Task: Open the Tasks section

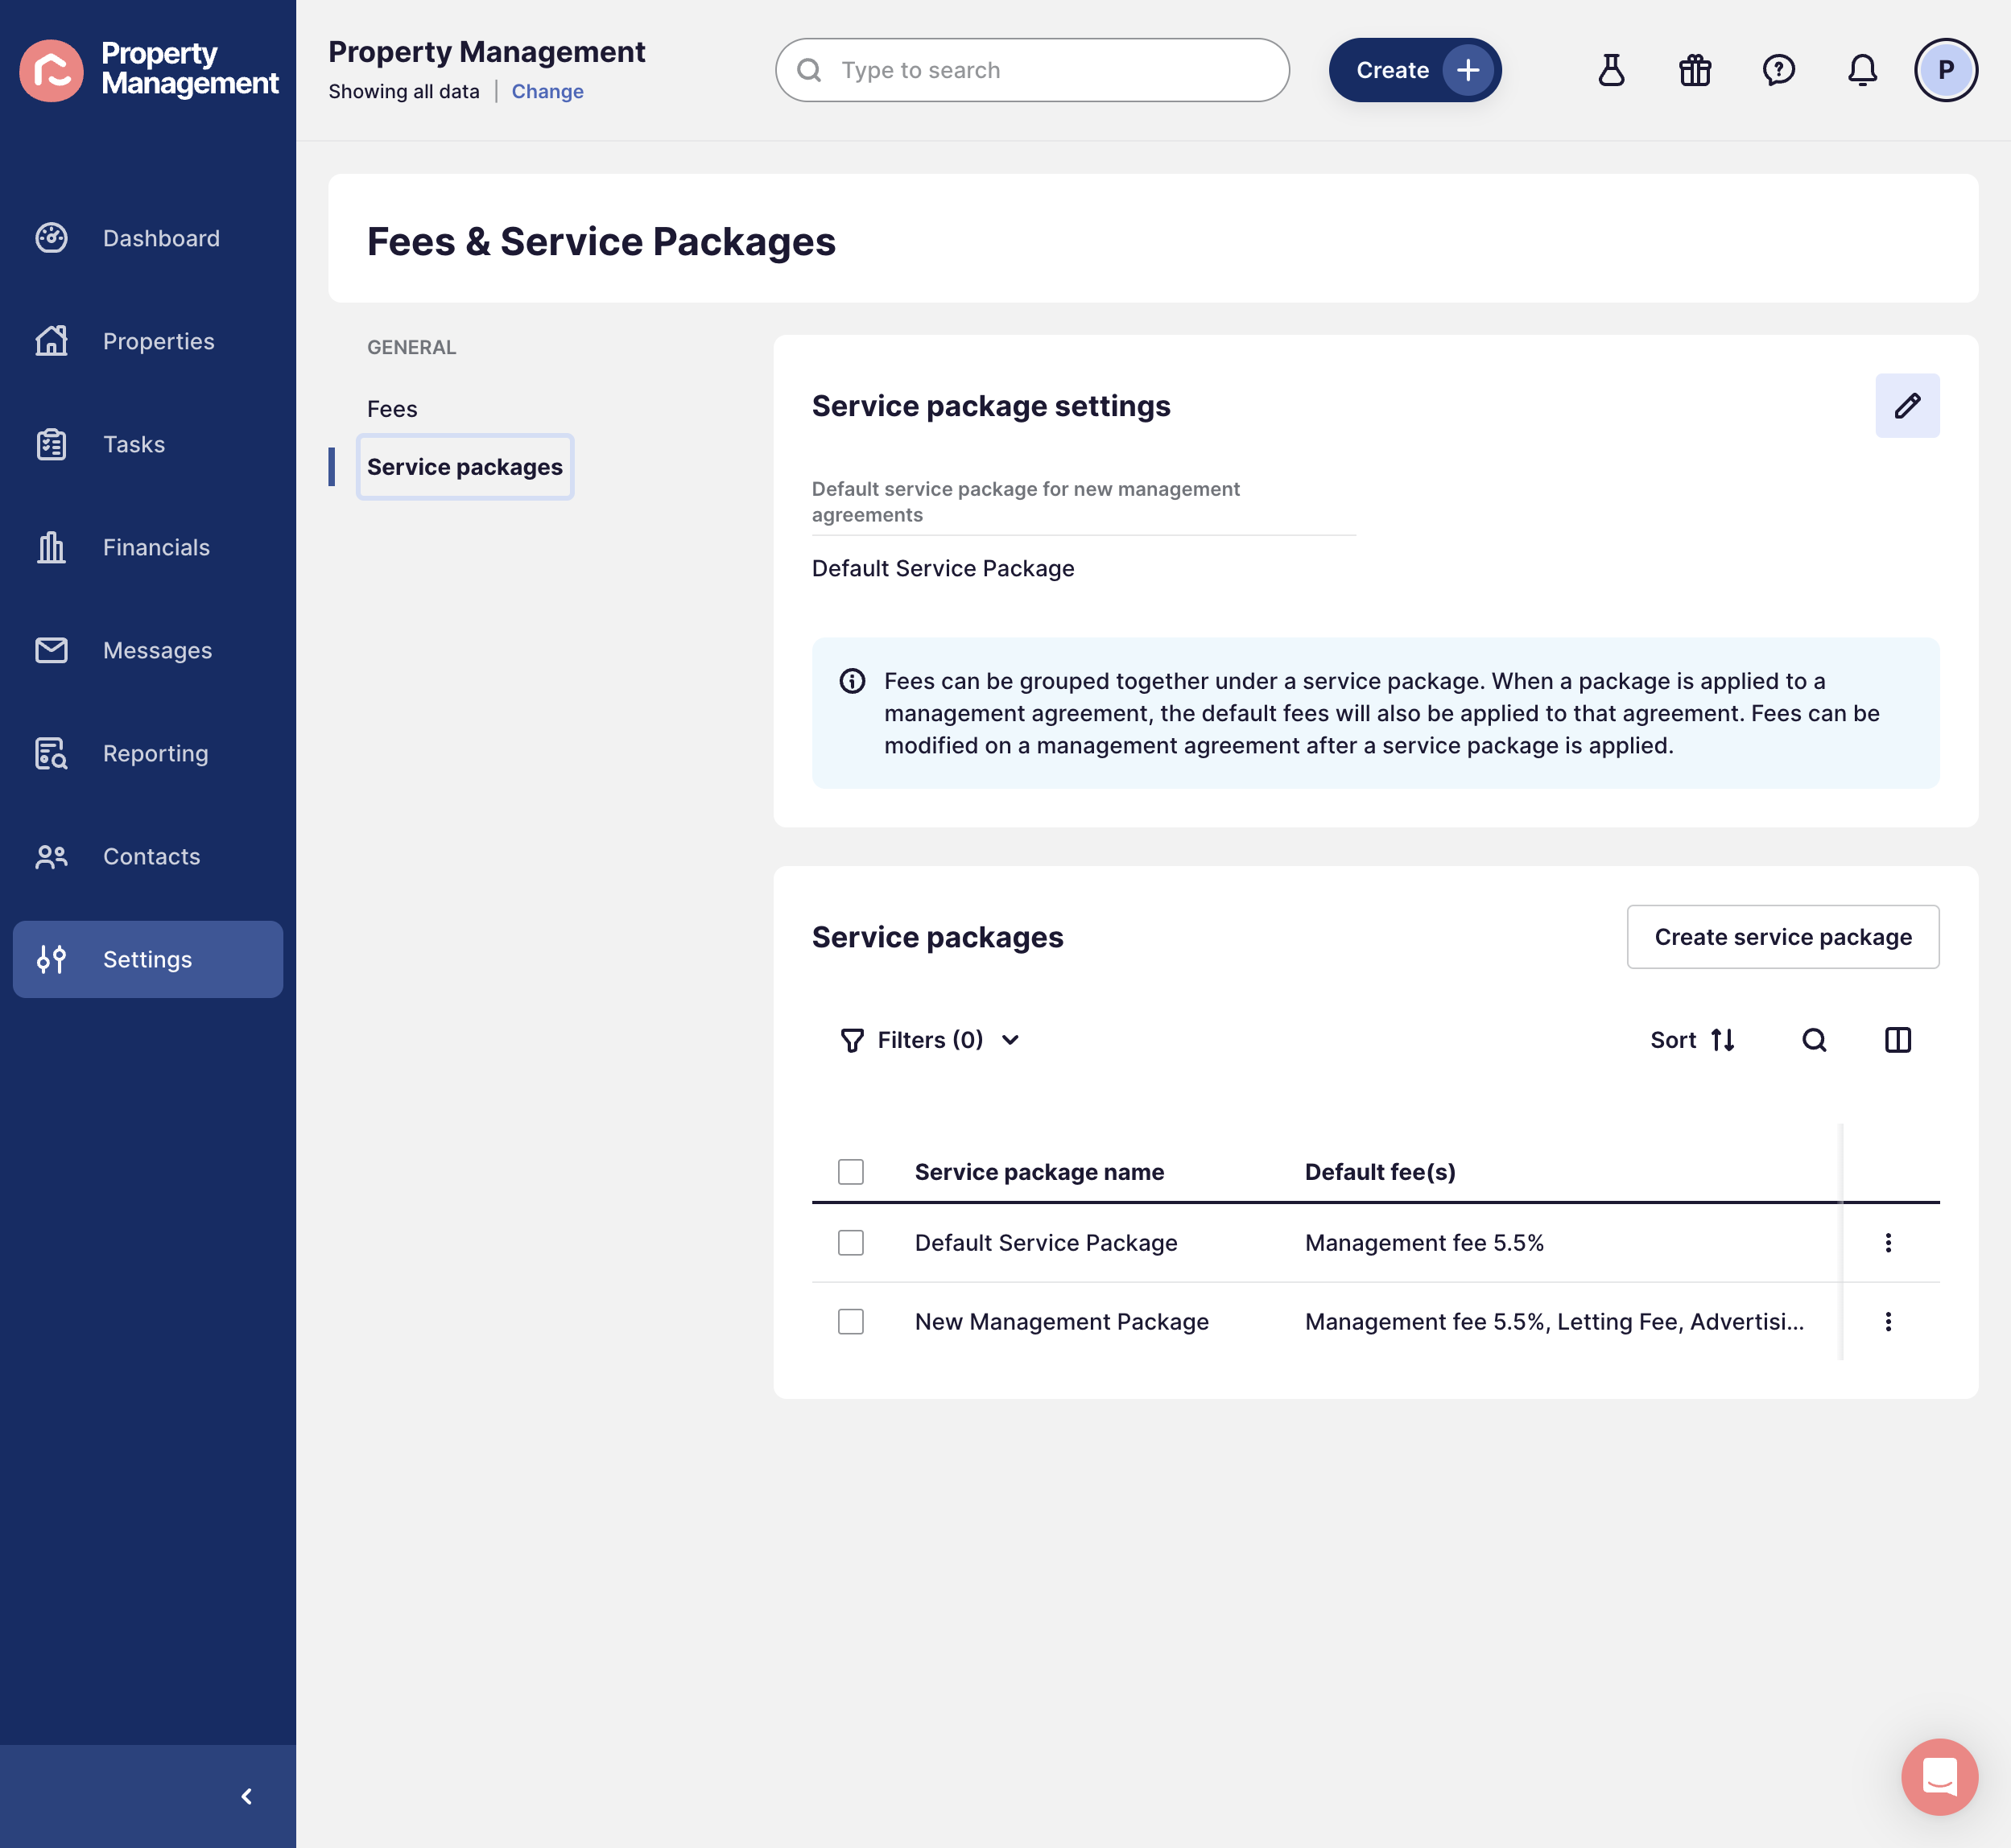Action: tap(148, 444)
